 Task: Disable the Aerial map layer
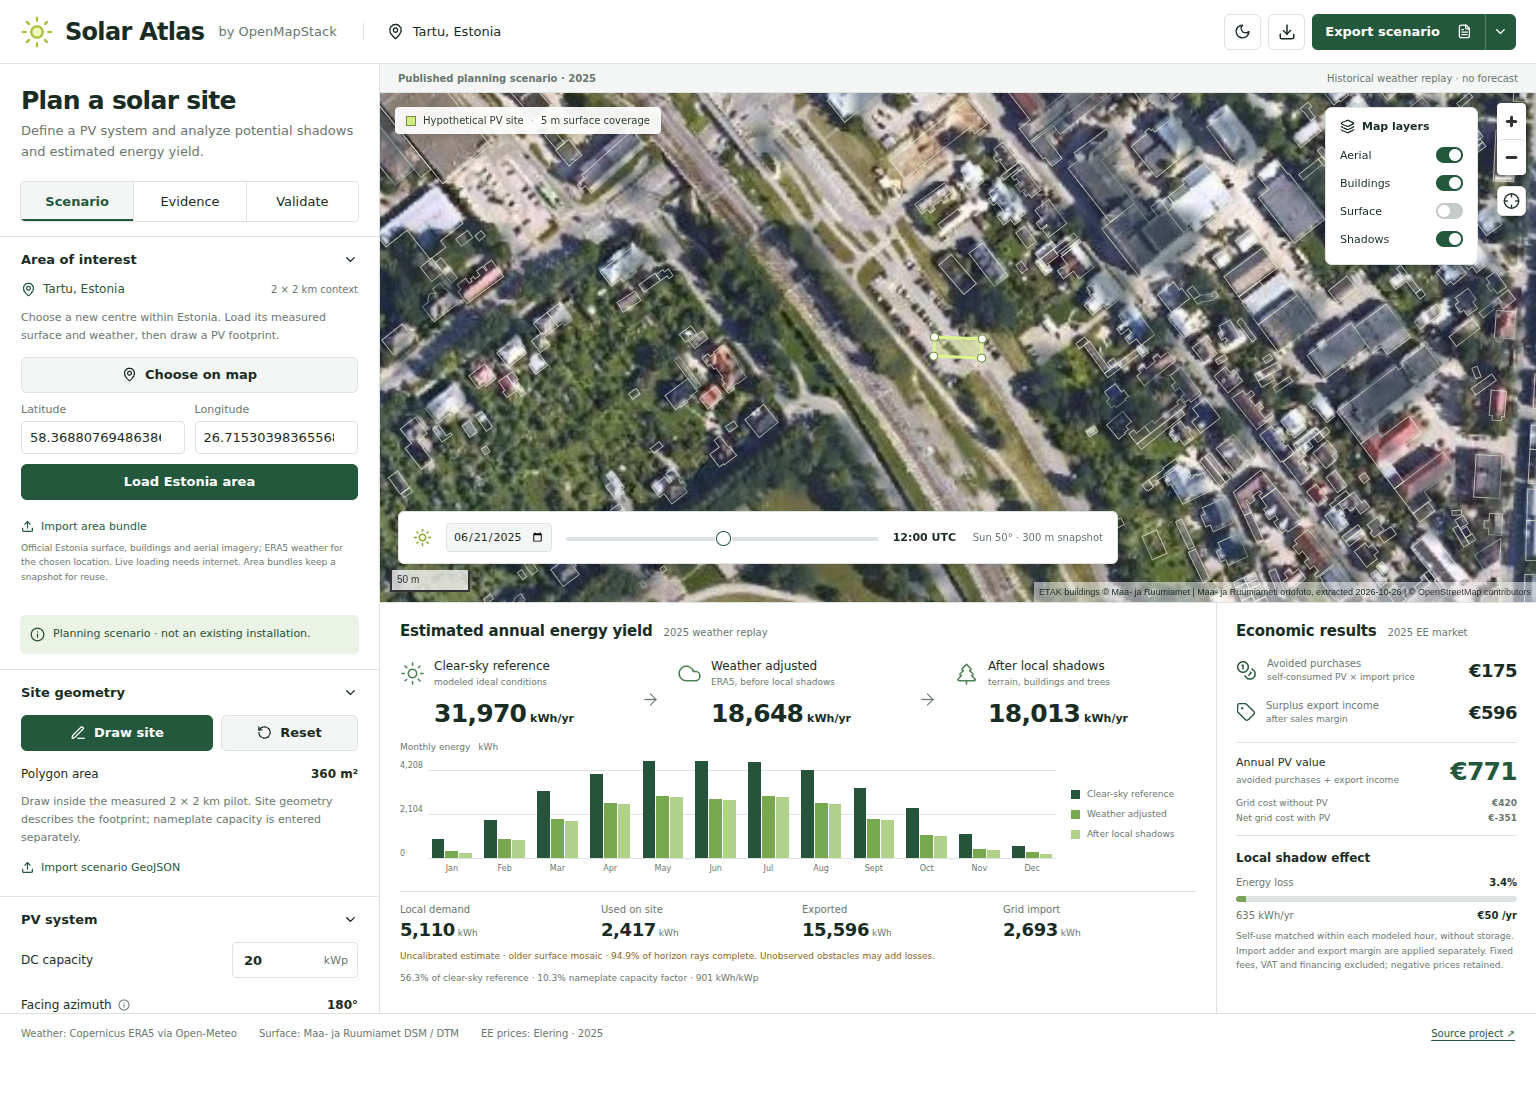click(1449, 155)
